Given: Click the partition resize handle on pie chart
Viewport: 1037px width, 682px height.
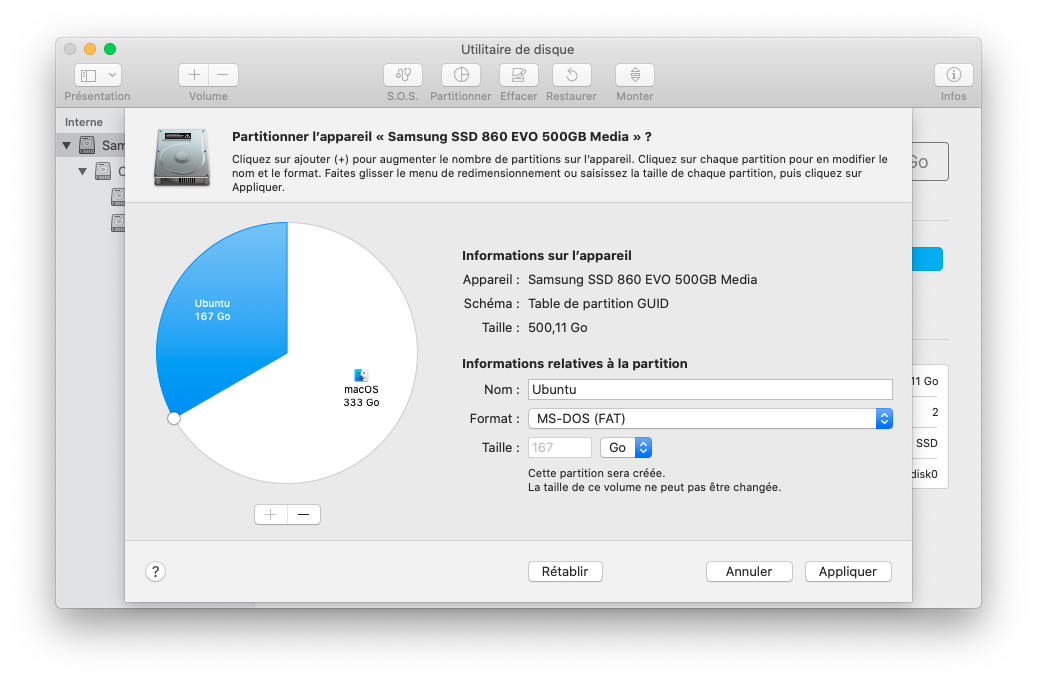Looking at the screenshot, I should click(174, 418).
